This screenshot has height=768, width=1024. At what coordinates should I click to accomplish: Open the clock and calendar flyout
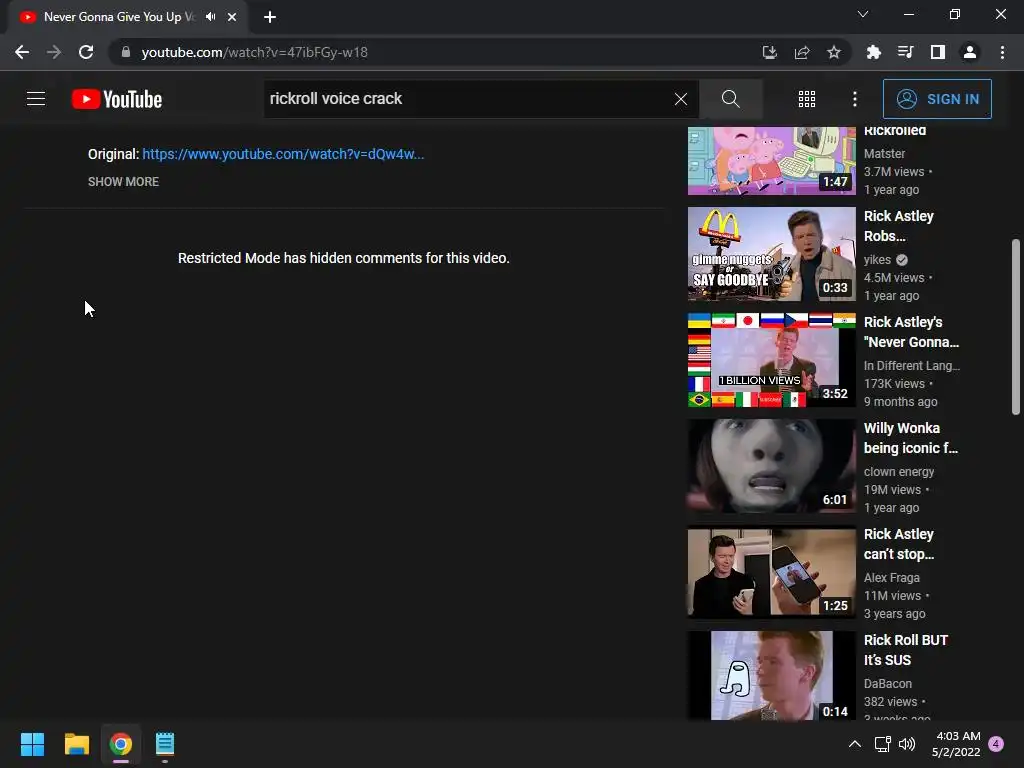956,744
